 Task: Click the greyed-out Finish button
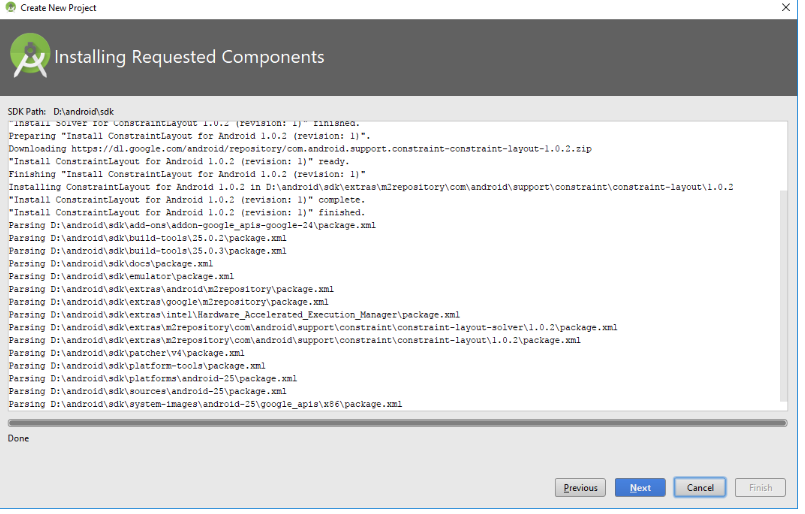pos(759,488)
